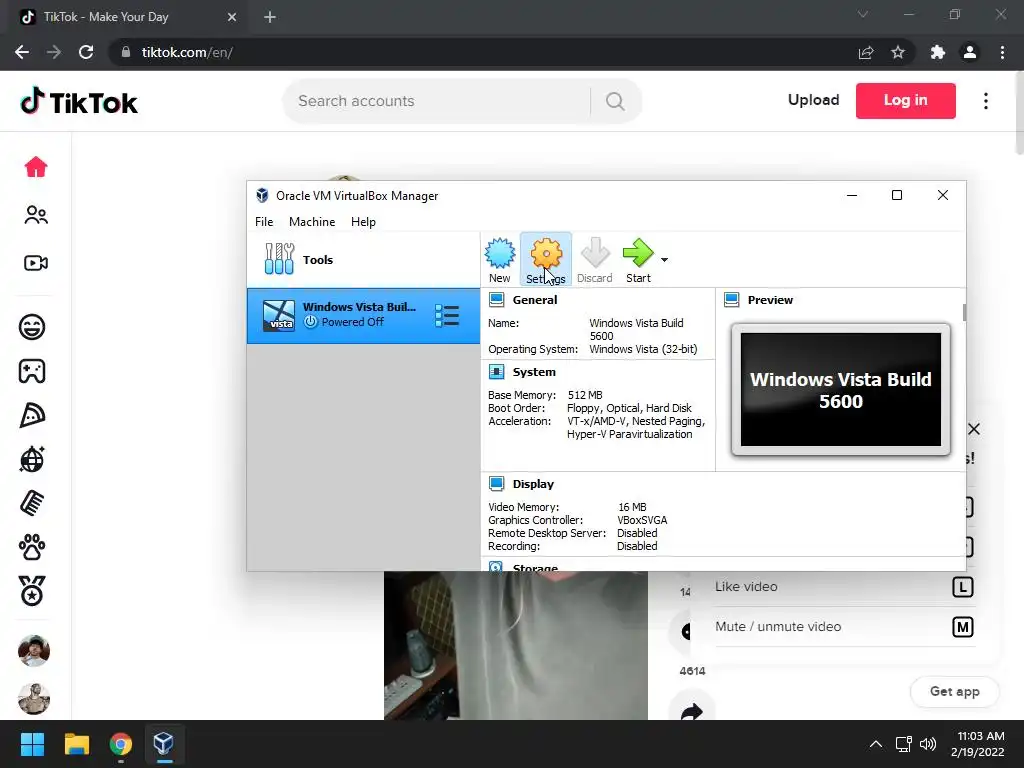This screenshot has width=1024, height=768.
Task: Open the Windows Start menu
Action: coord(32,744)
